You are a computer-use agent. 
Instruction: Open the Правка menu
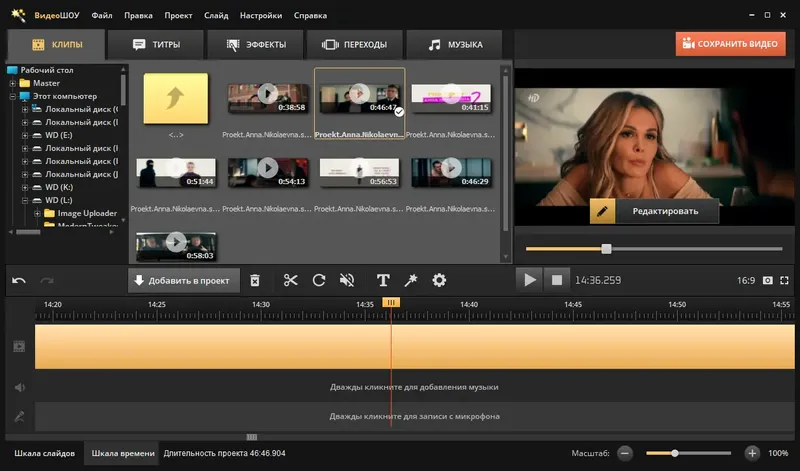click(138, 15)
